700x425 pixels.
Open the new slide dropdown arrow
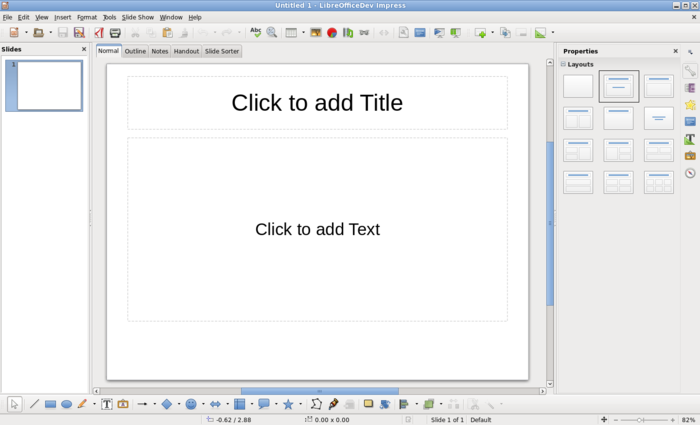coord(492,33)
